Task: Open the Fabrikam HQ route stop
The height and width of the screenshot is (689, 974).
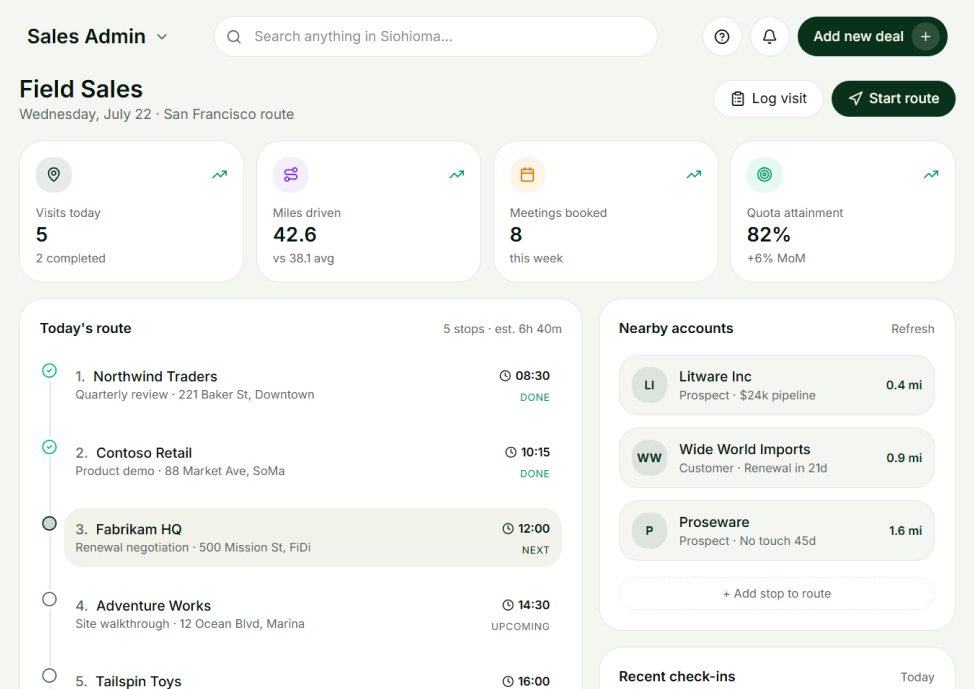Action: pyautogui.click(x=313, y=537)
